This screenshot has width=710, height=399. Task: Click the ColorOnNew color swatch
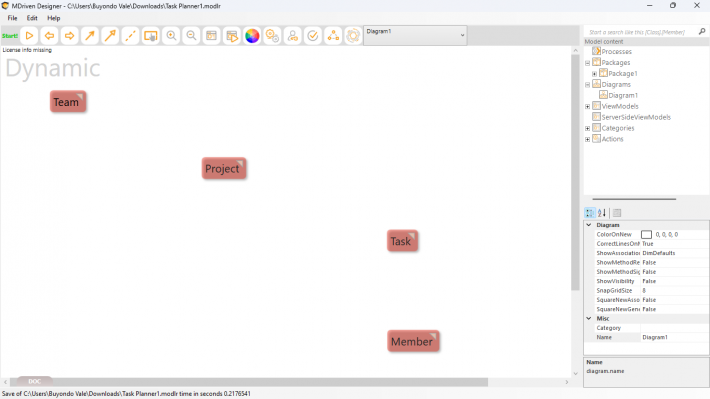pos(646,235)
